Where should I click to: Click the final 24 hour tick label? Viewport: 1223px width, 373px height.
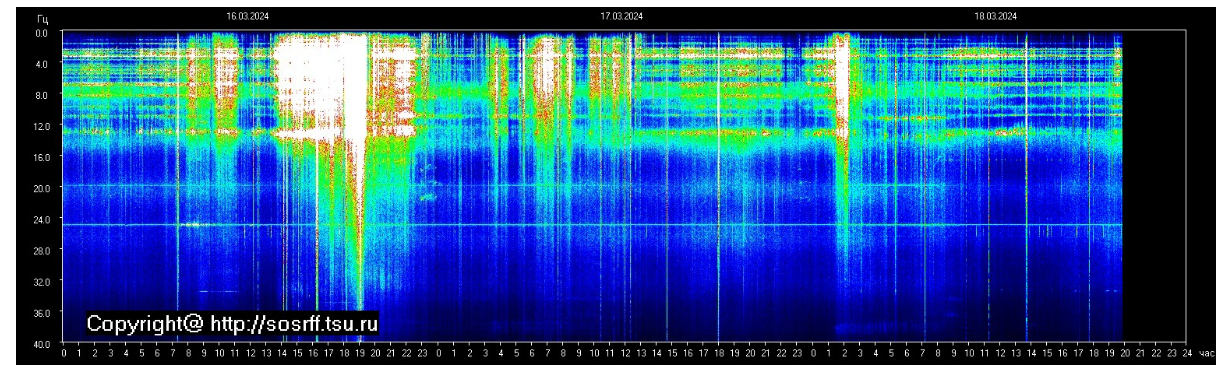(x=1187, y=353)
